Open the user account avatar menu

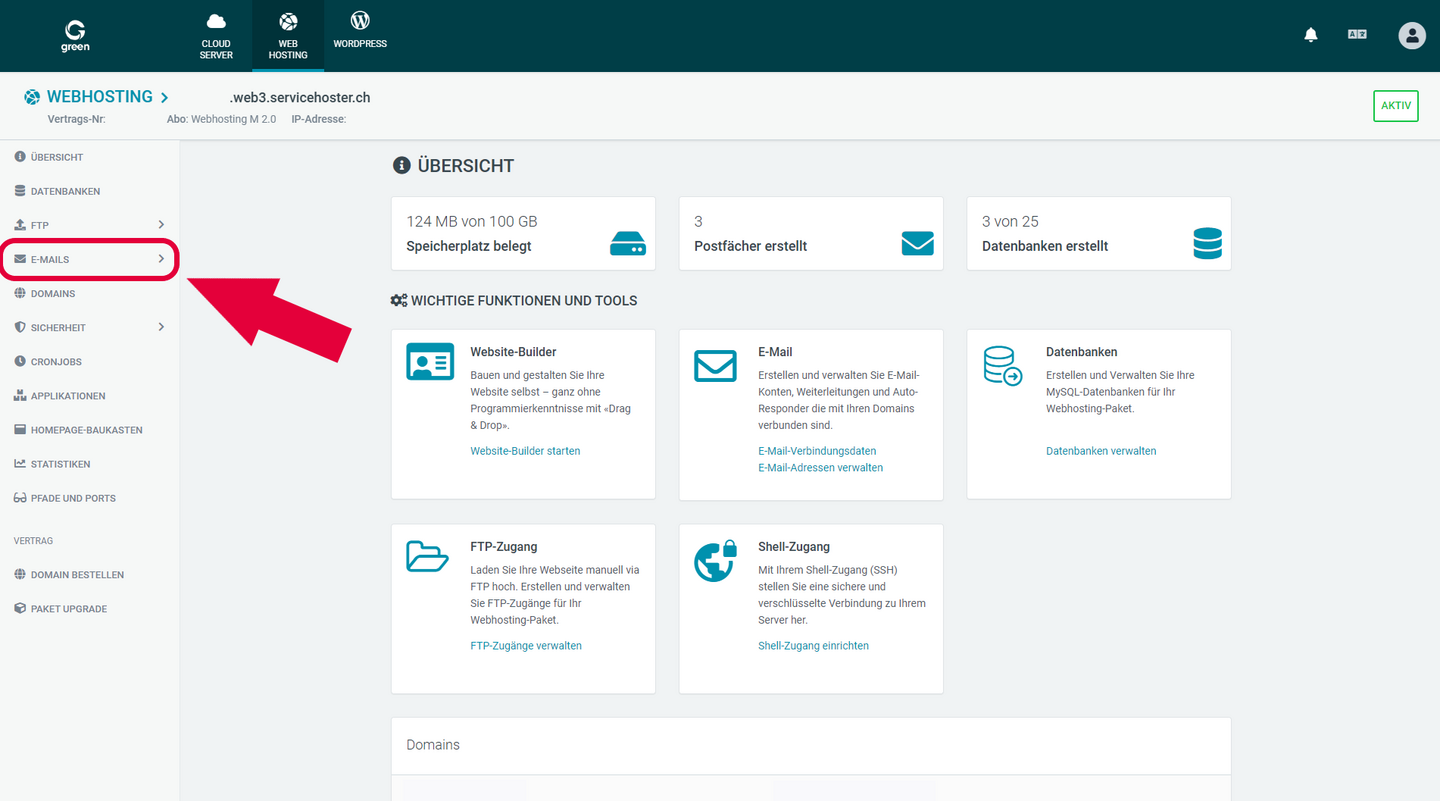(x=1412, y=36)
